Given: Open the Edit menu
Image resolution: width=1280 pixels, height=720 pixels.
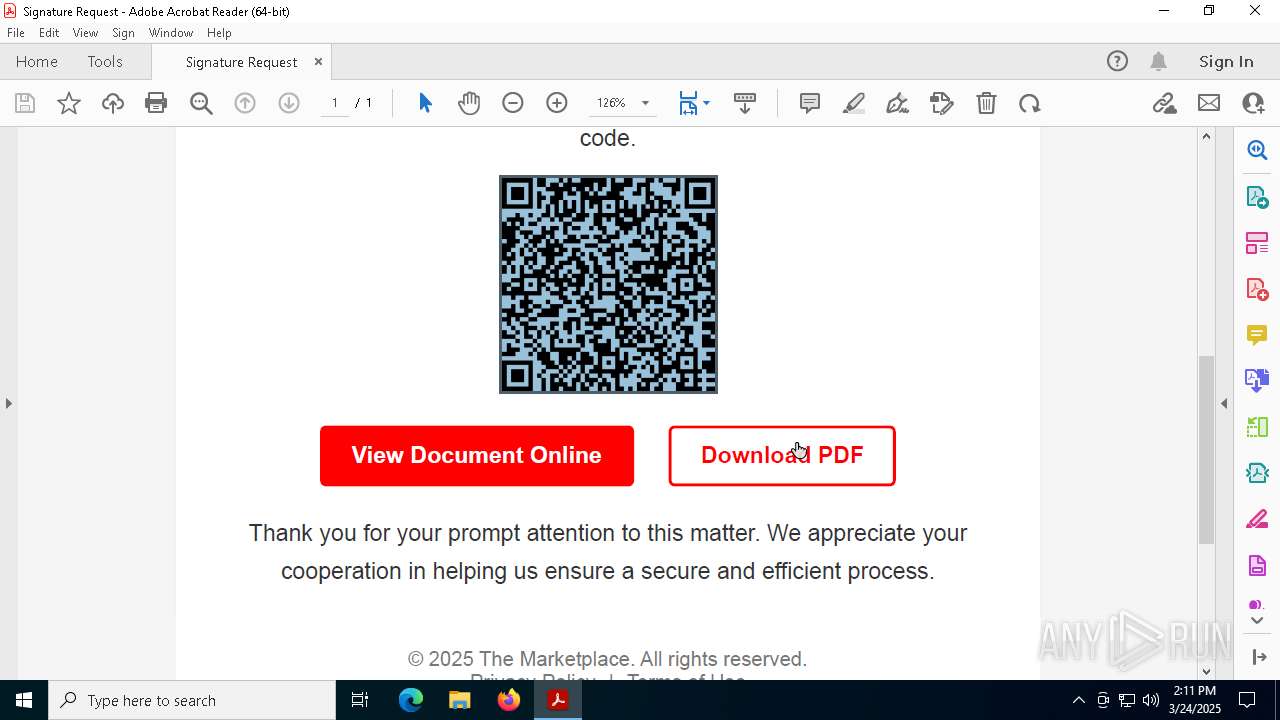Looking at the screenshot, I should pyautogui.click(x=49, y=32).
